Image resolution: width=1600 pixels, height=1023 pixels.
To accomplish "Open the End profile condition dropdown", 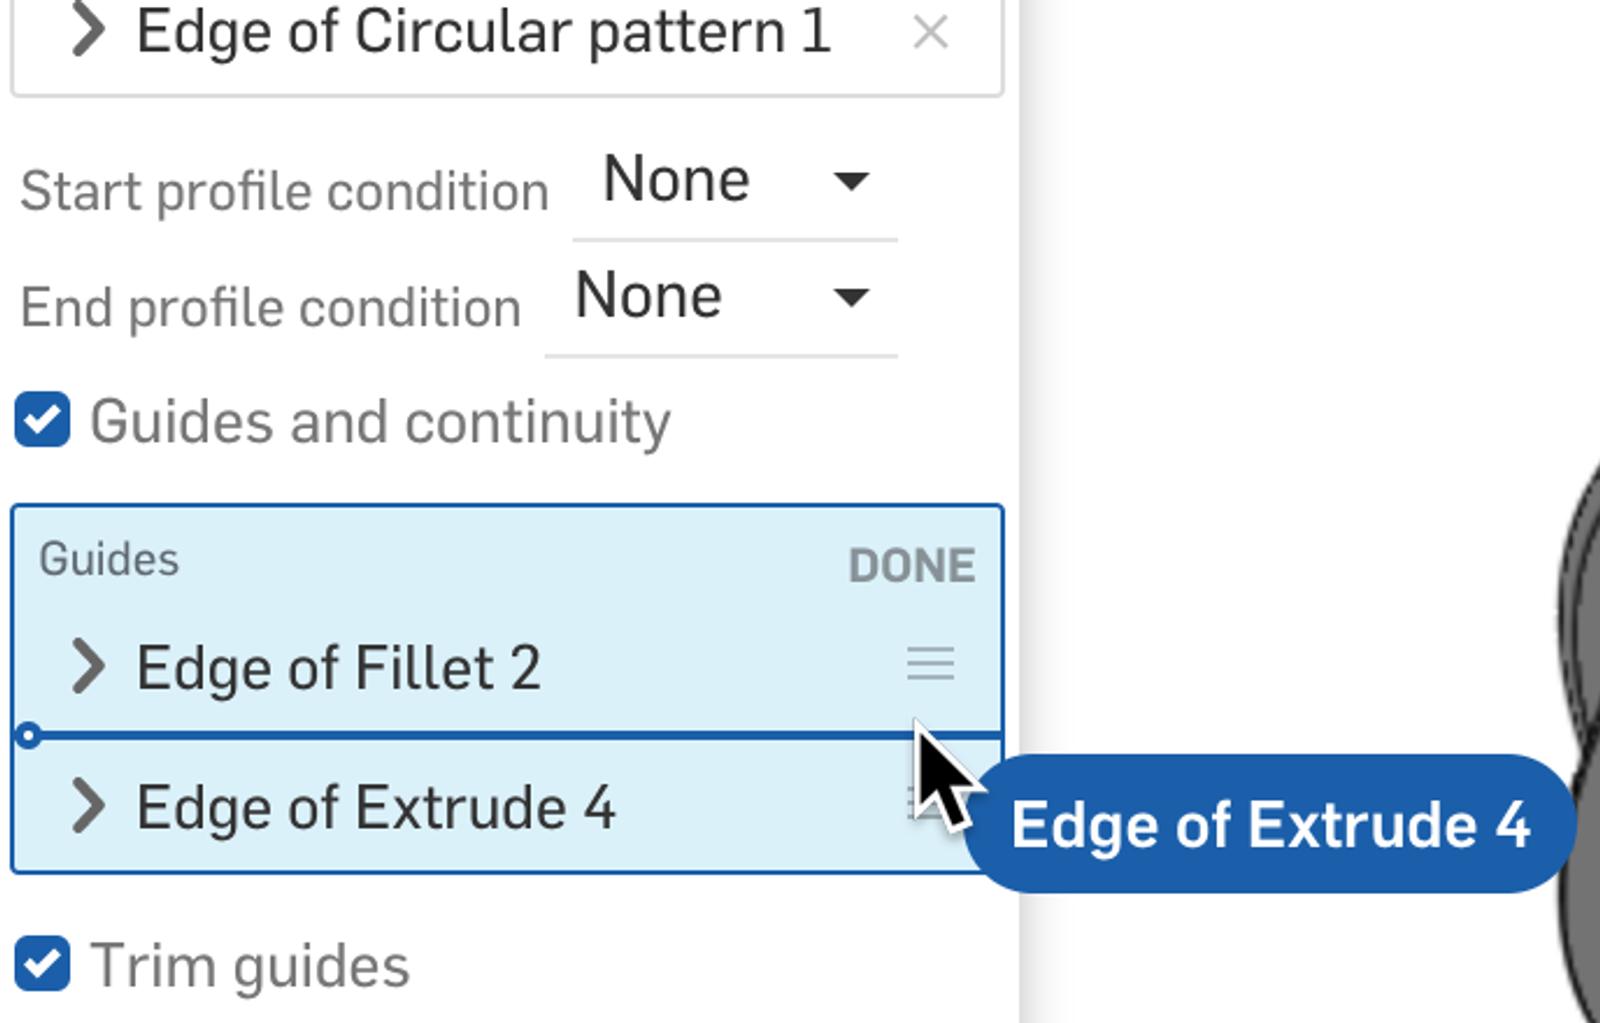I will coord(721,298).
